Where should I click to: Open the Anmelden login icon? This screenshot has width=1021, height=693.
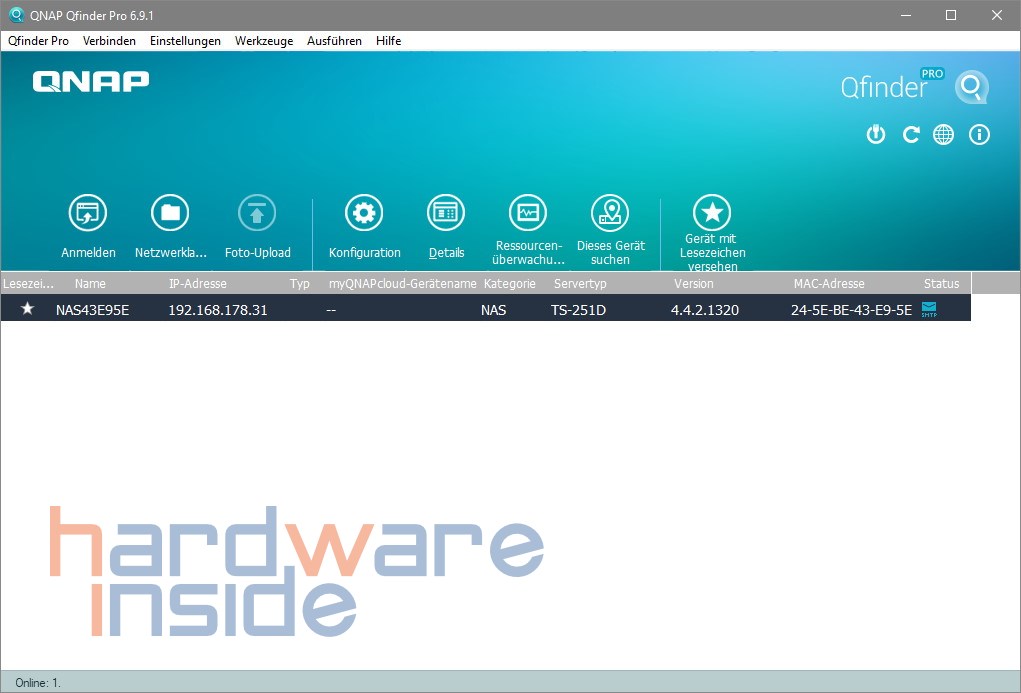tap(88, 213)
